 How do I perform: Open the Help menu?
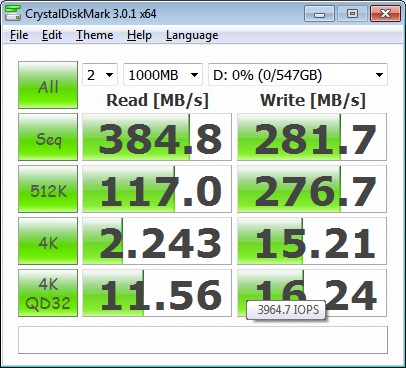click(139, 35)
